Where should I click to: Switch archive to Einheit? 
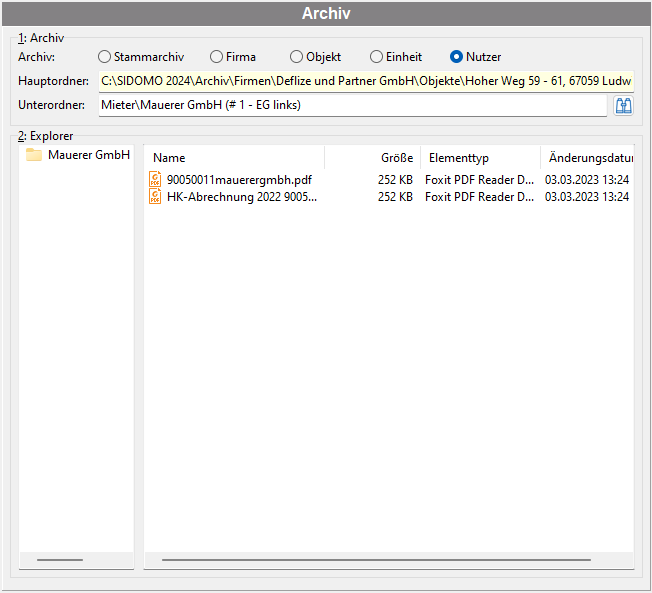point(376,57)
